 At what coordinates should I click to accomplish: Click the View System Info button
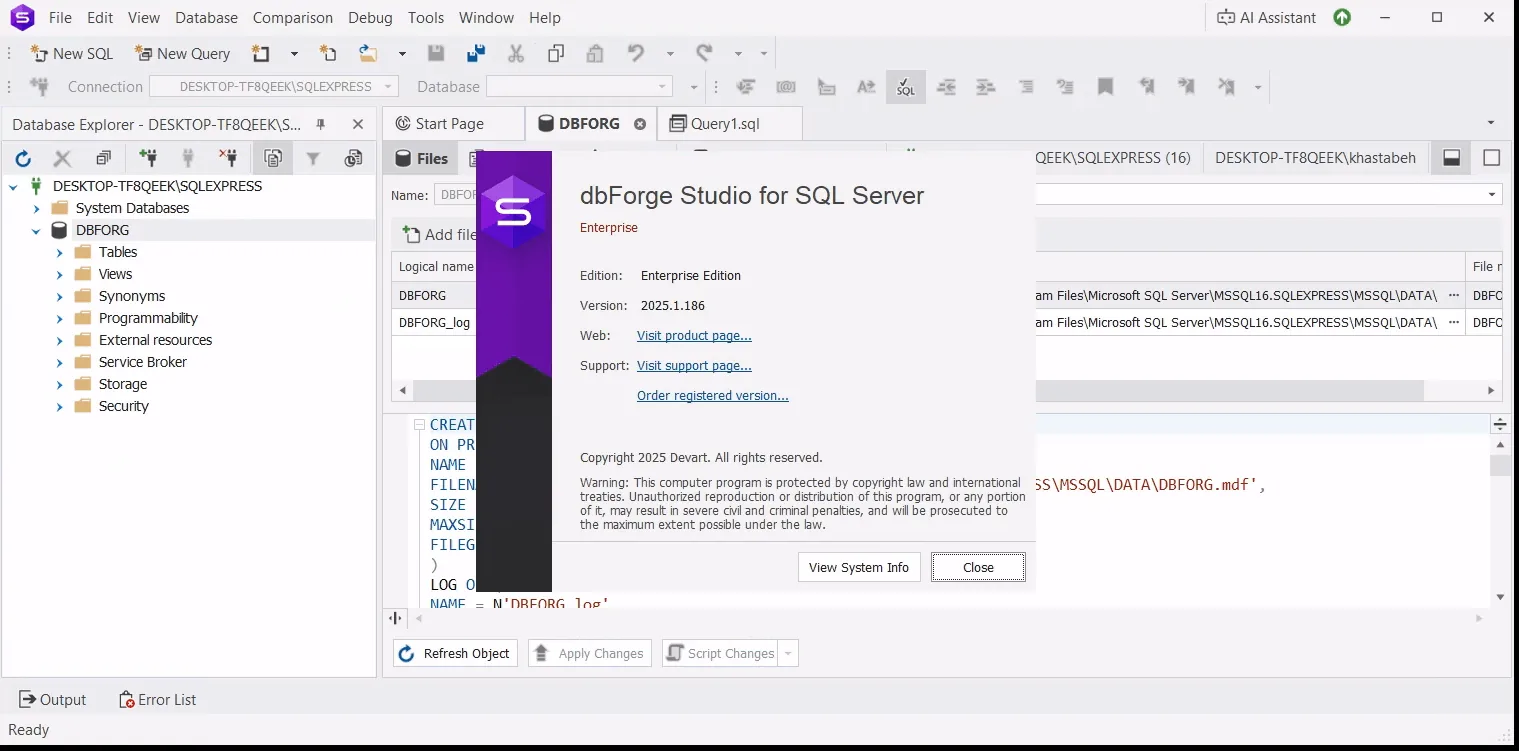click(x=859, y=567)
